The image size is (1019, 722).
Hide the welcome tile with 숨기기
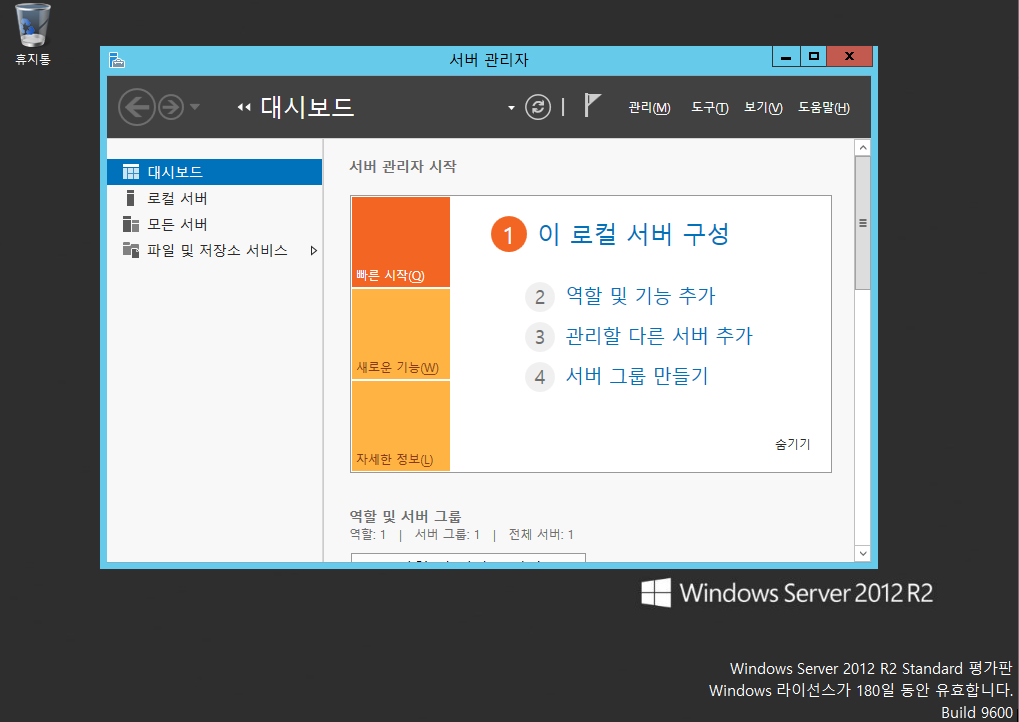[793, 445]
